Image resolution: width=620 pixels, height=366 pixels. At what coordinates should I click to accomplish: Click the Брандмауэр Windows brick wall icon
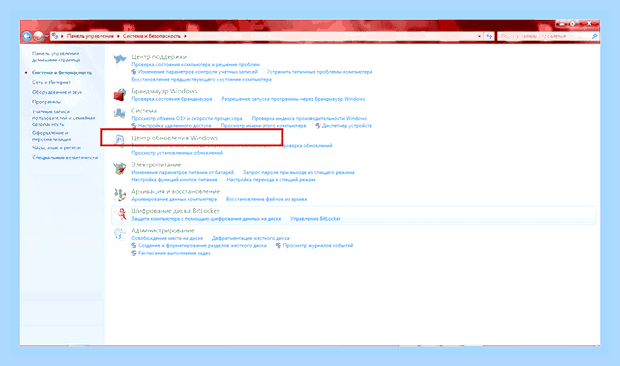[x=119, y=95]
